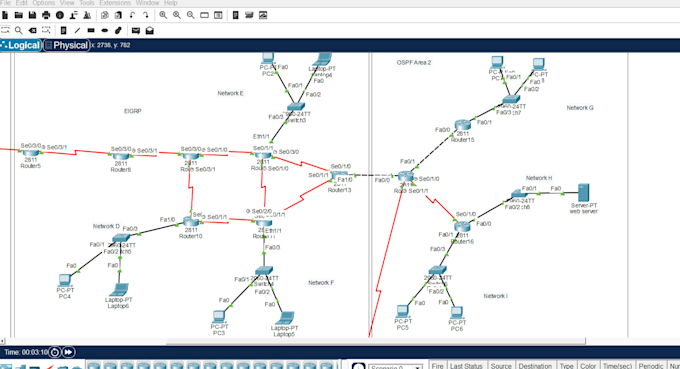Screen dimensions: 680x369
Task: Select the Router6 device
Action: point(121,156)
